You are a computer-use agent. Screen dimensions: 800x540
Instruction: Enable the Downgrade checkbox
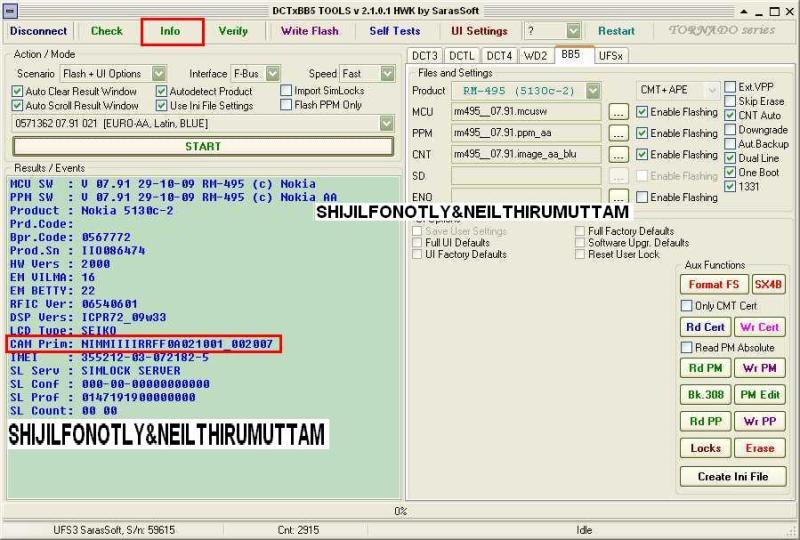(730, 130)
